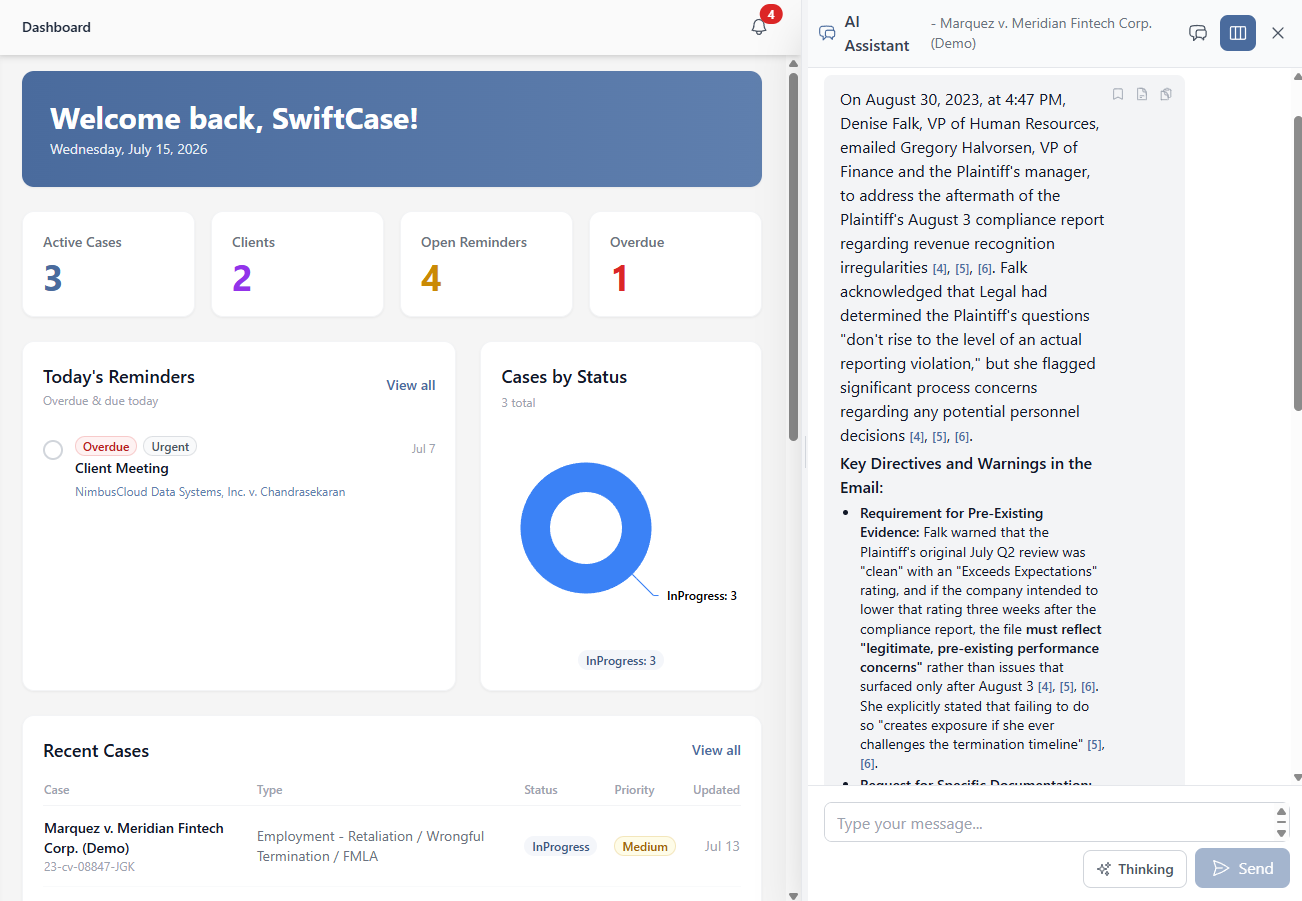1302x901 pixels.
Task: Open the Client Meeting reminder
Action: coord(122,468)
